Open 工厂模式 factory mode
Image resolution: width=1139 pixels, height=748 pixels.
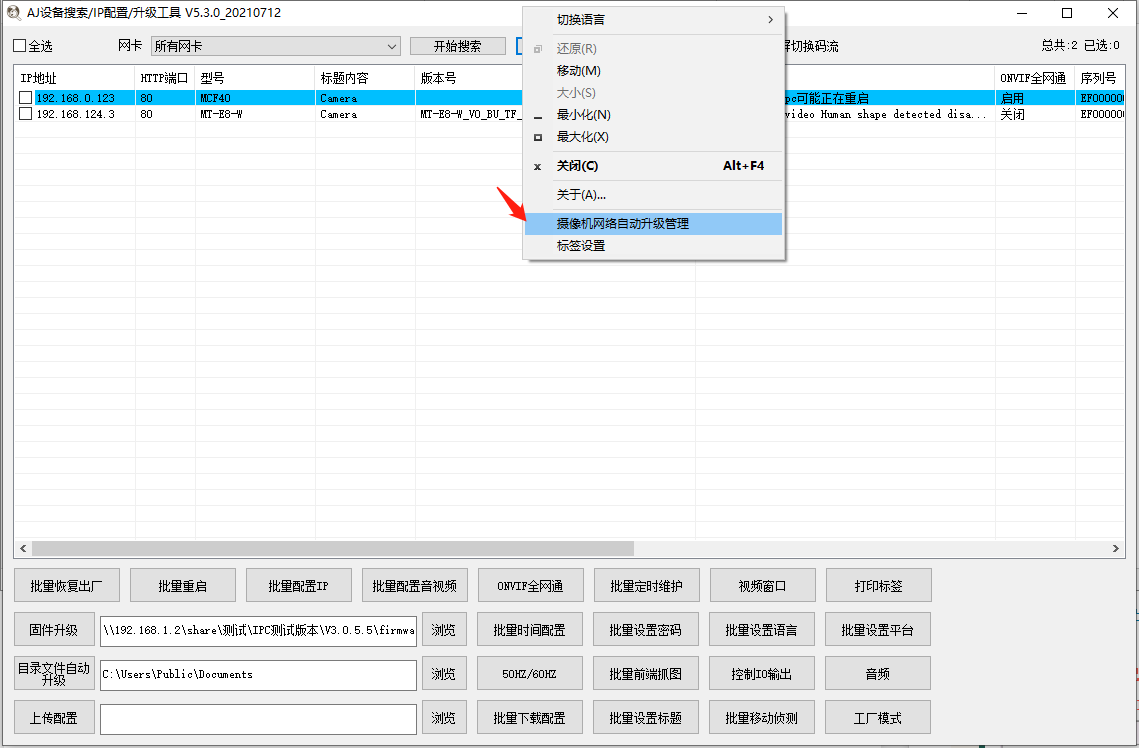point(877,717)
